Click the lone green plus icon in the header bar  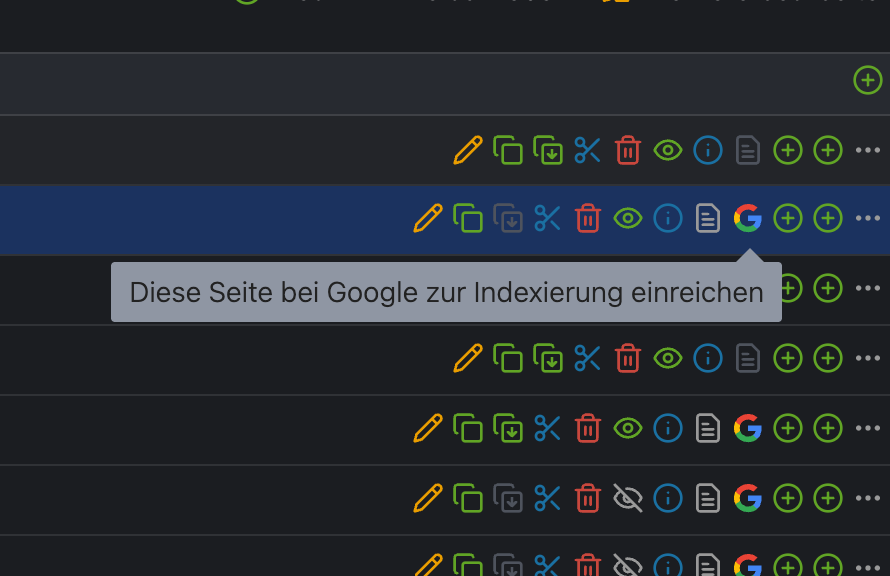click(x=868, y=80)
